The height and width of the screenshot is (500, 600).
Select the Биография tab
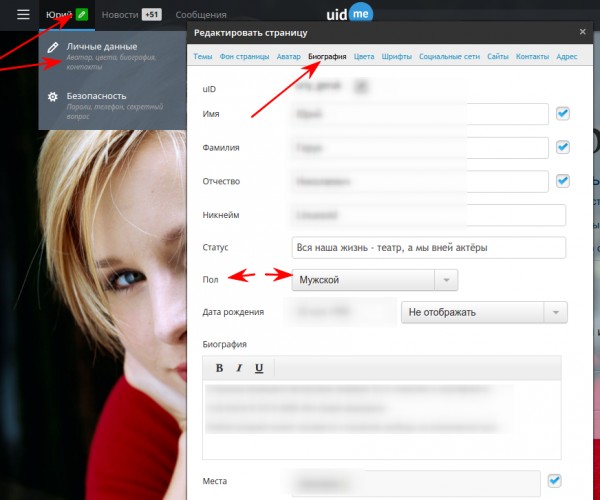(327, 57)
